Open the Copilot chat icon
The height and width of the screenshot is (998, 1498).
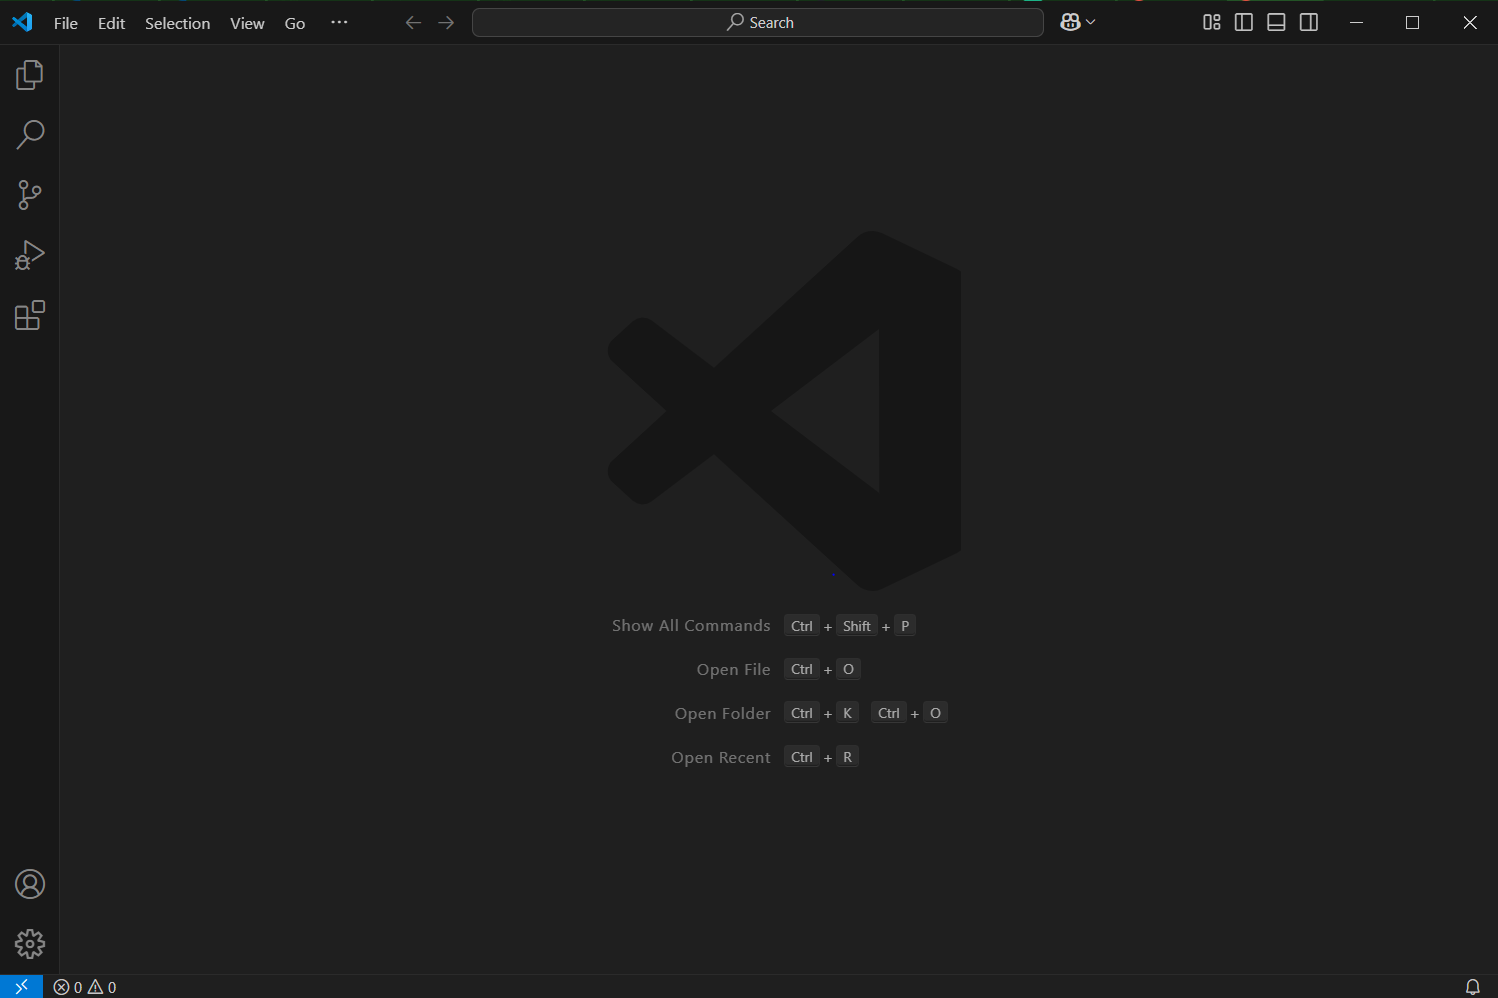pyautogui.click(x=1070, y=22)
